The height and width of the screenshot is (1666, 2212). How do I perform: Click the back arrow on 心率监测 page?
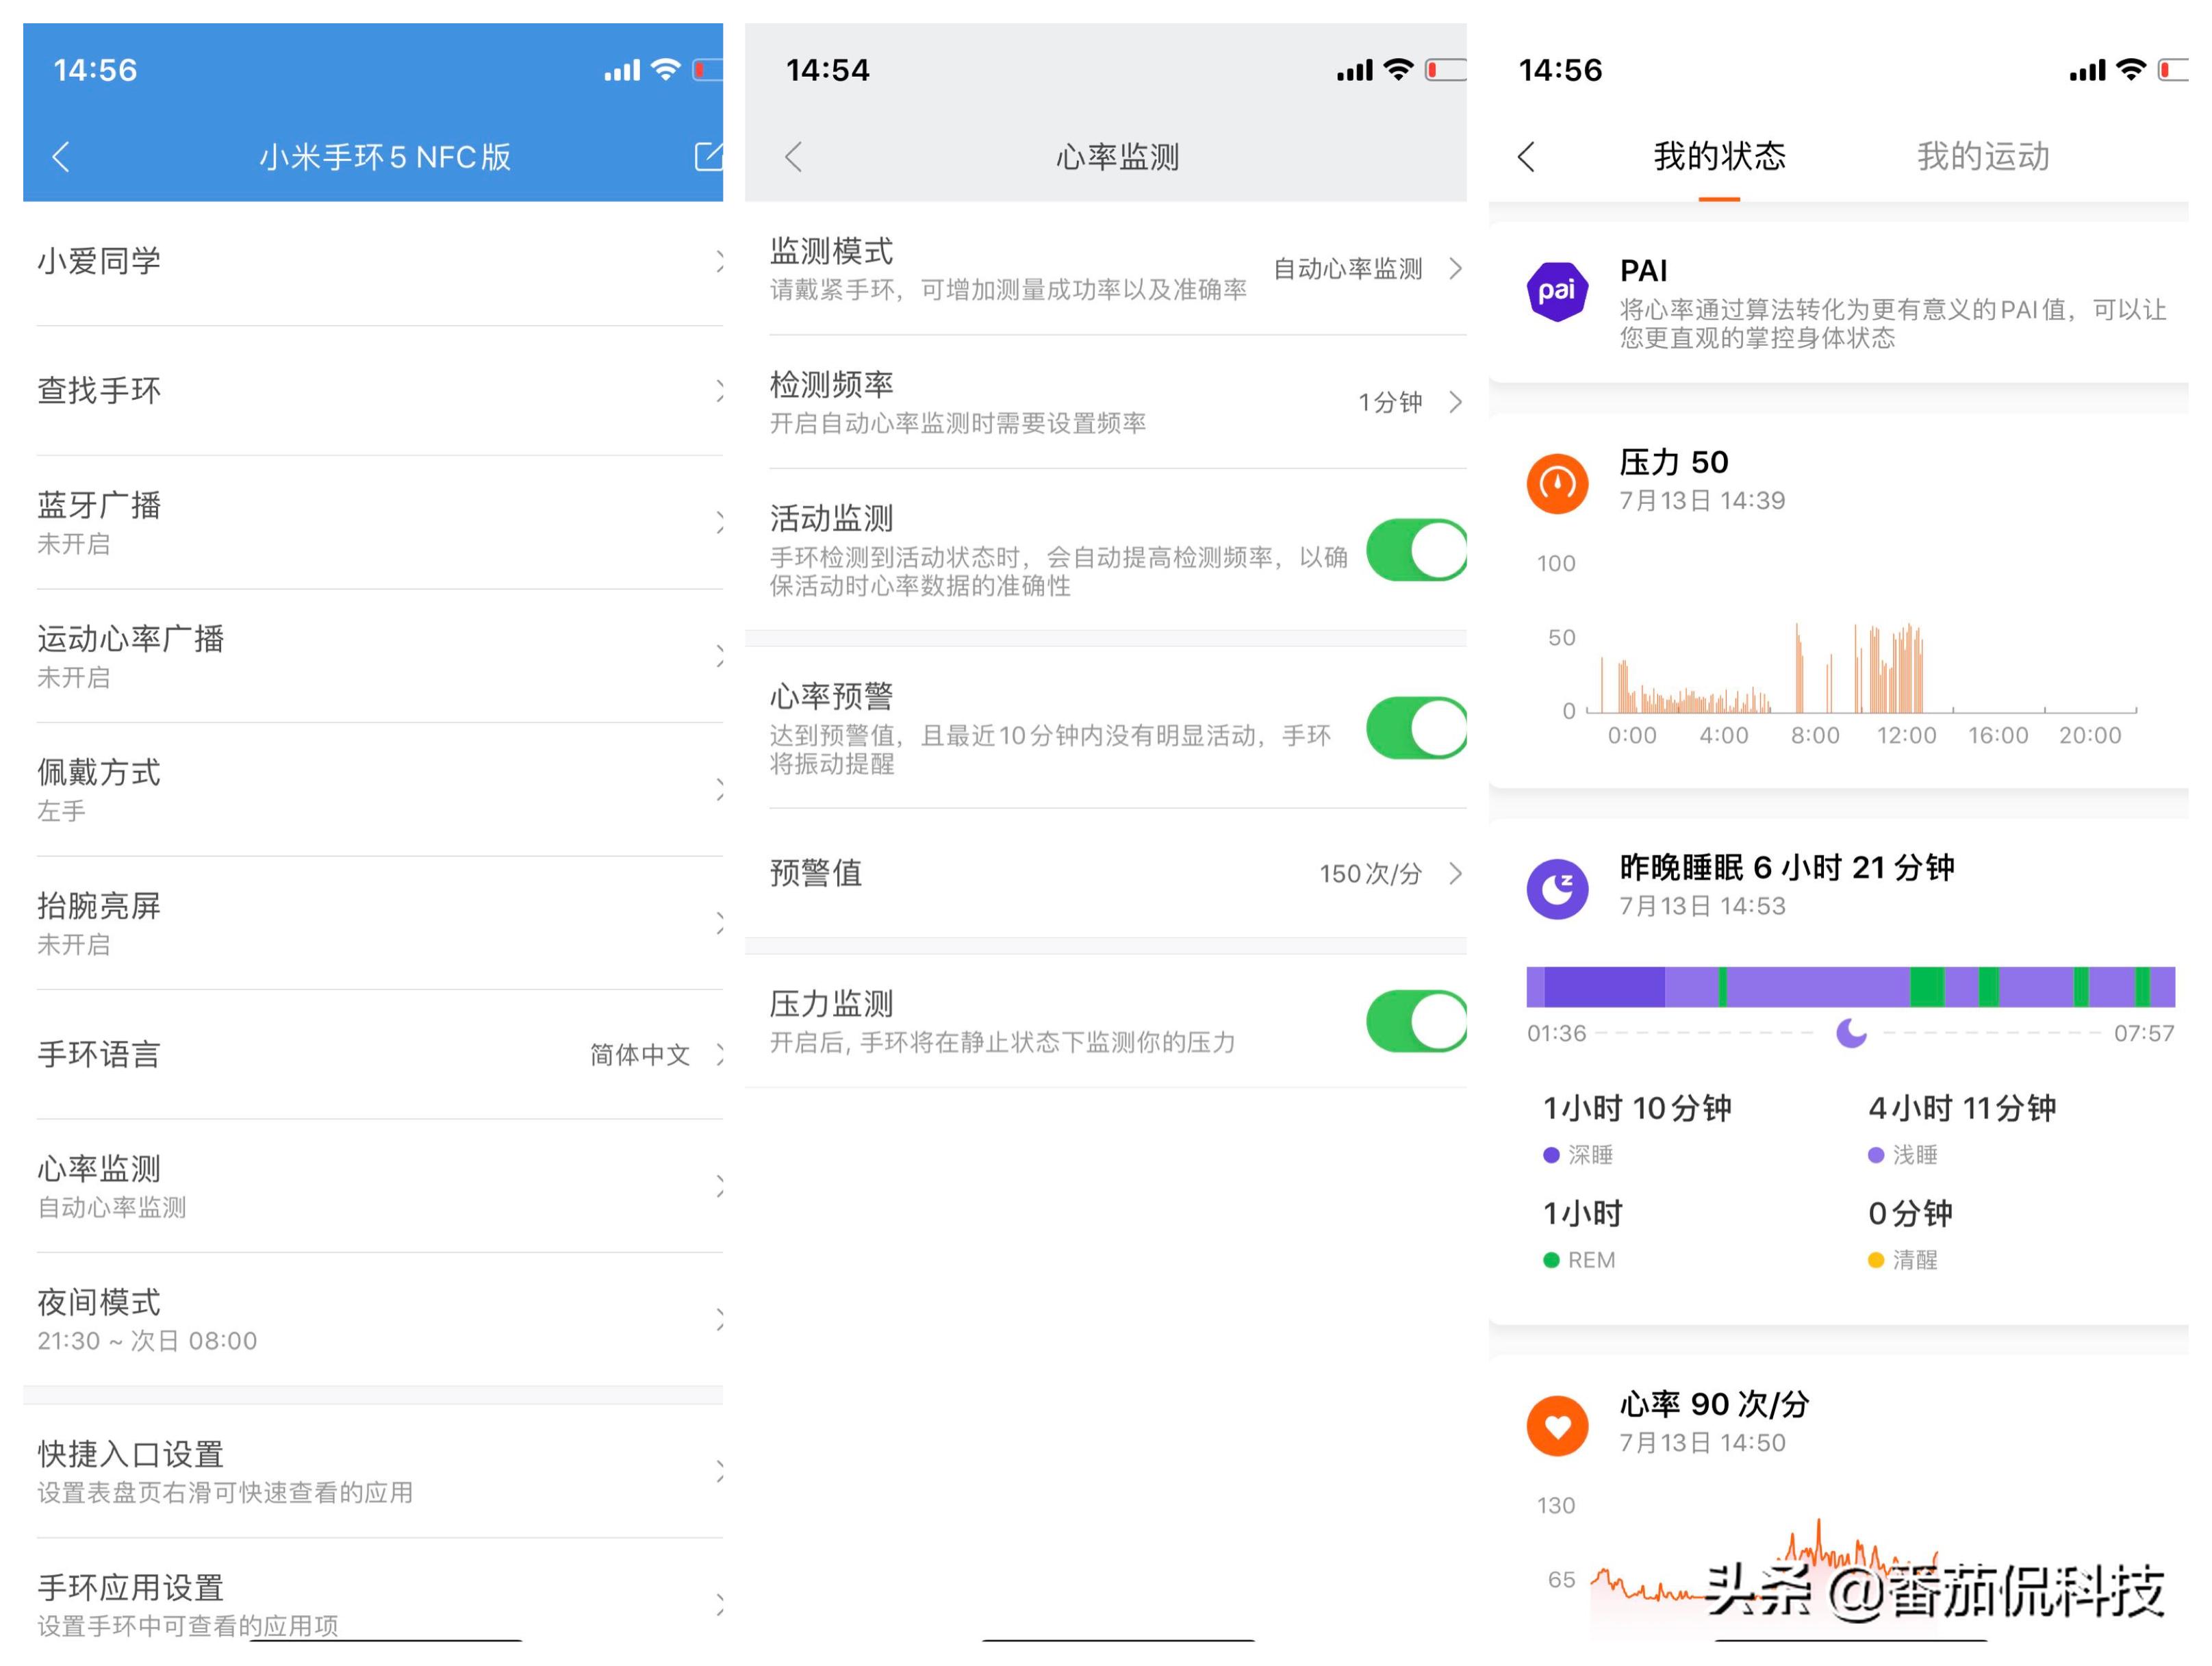coord(793,157)
